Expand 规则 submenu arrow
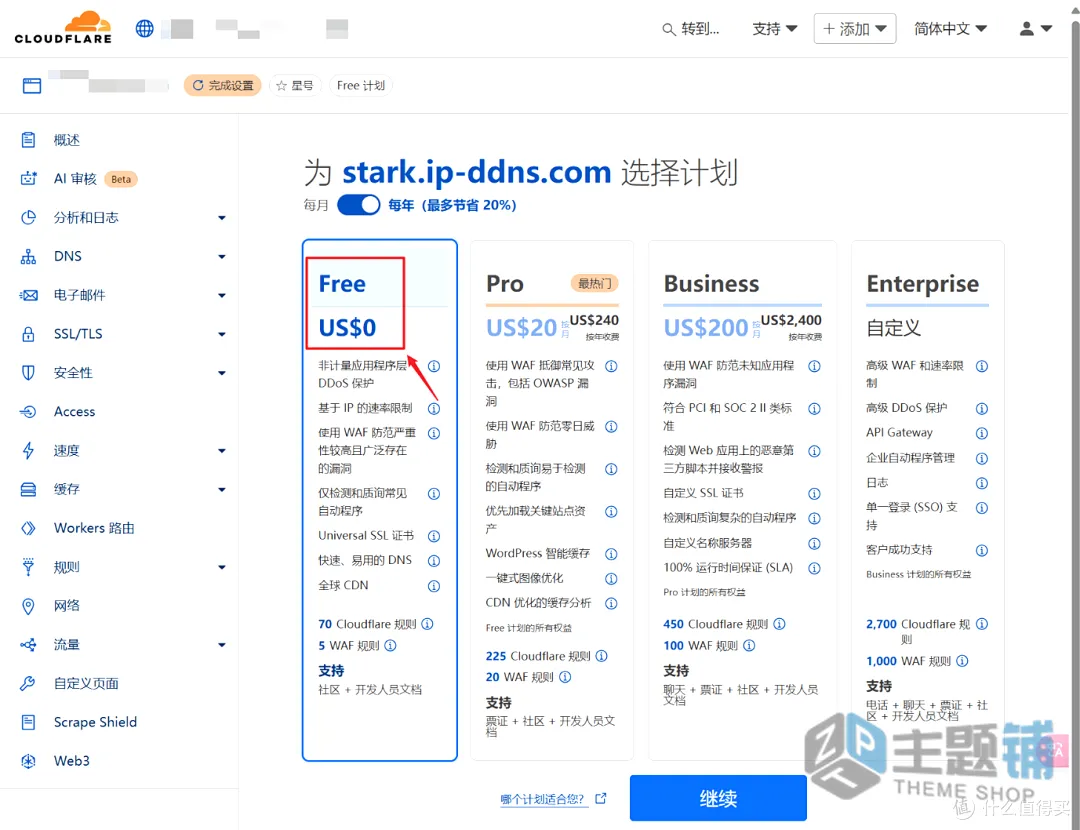The width and height of the screenshot is (1080, 830). [x=222, y=567]
